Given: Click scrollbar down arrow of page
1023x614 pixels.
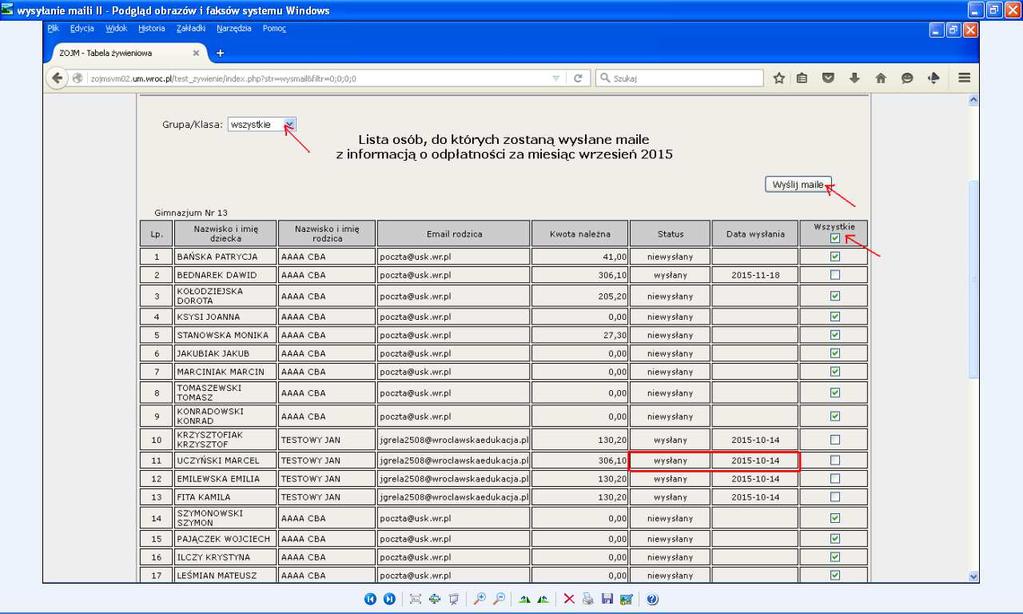Looking at the screenshot, I should click(973, 576).
